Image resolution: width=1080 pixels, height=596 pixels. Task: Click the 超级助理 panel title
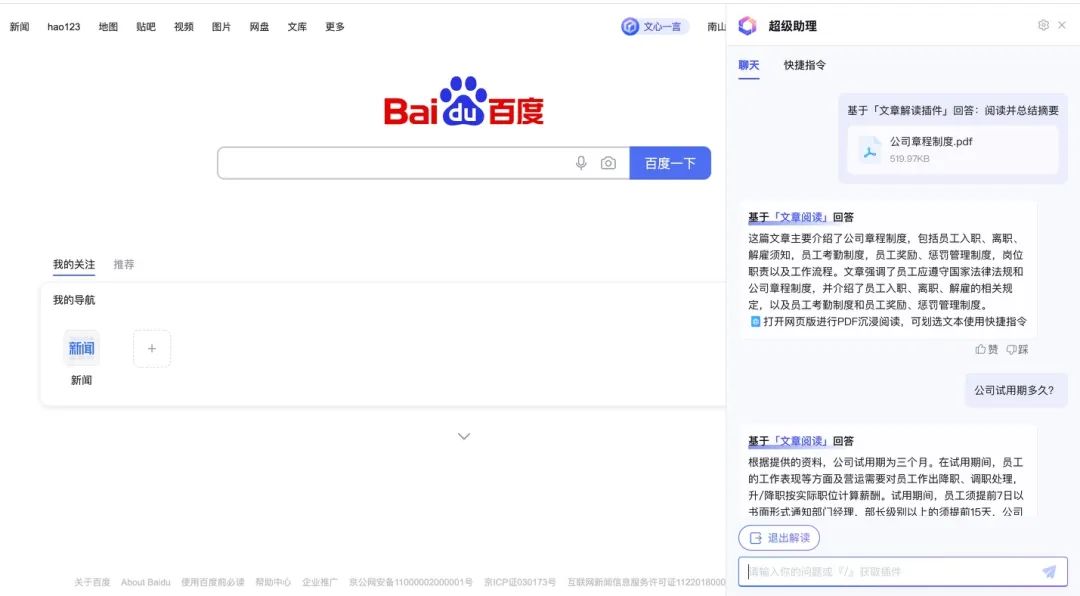click(x=793, y=26)
